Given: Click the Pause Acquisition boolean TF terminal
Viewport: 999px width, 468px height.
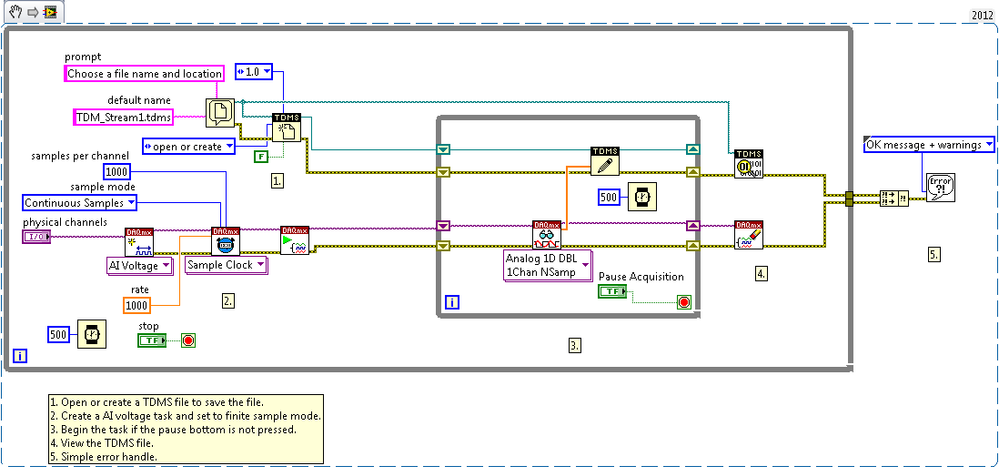Looking at the screenshot, I should (x=612, y=291).
